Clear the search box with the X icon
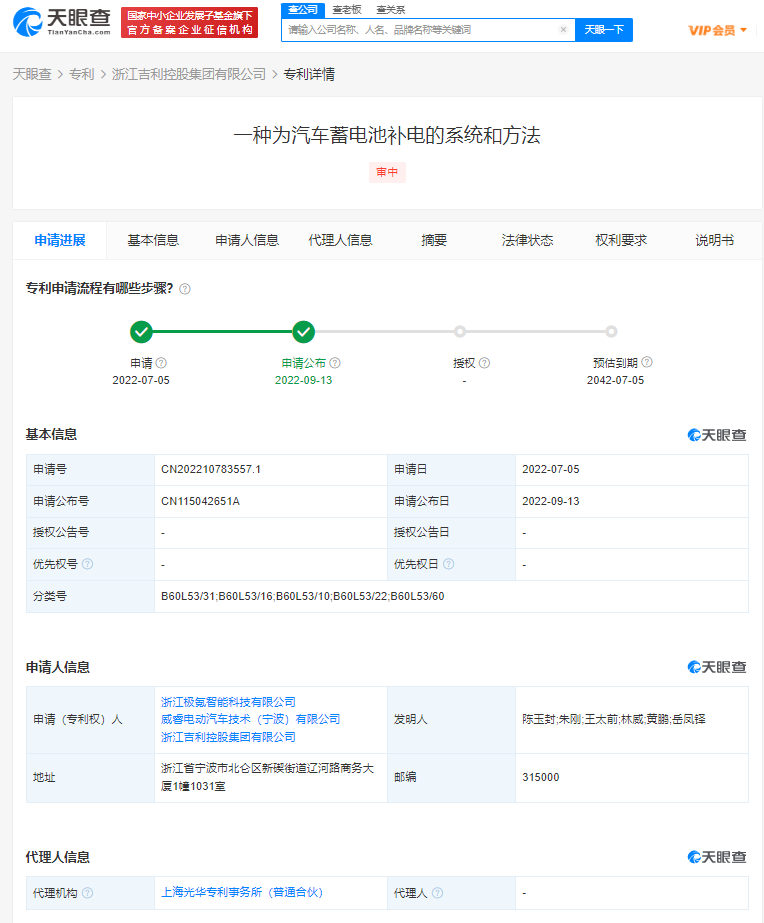The image size is (764, 923). point(563,29)
